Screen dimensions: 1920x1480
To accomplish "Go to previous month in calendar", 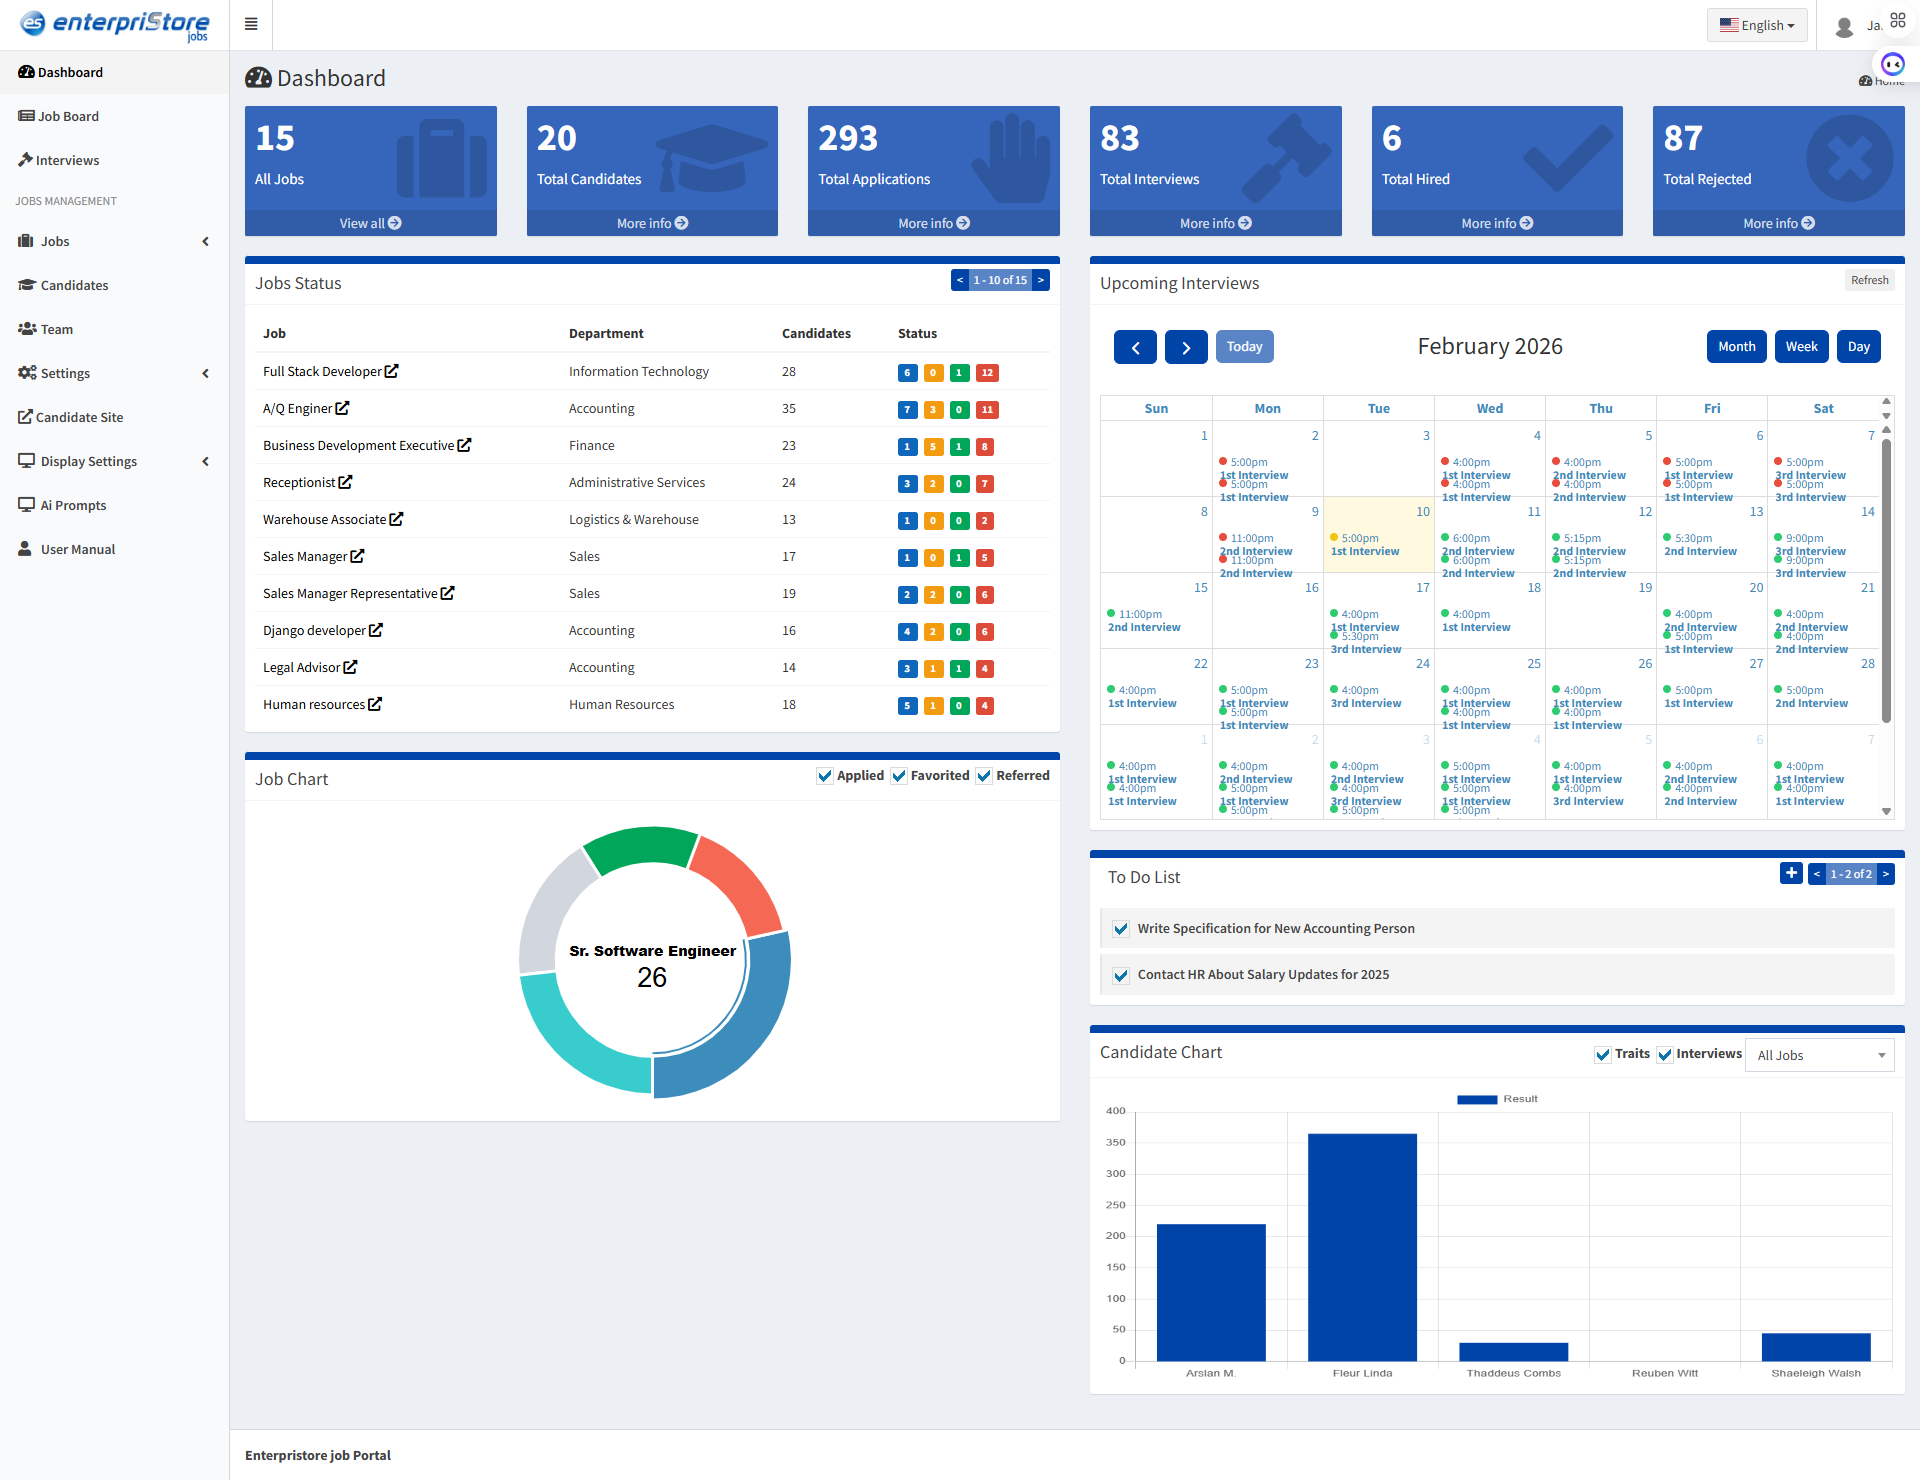I will pos(1135,347).
